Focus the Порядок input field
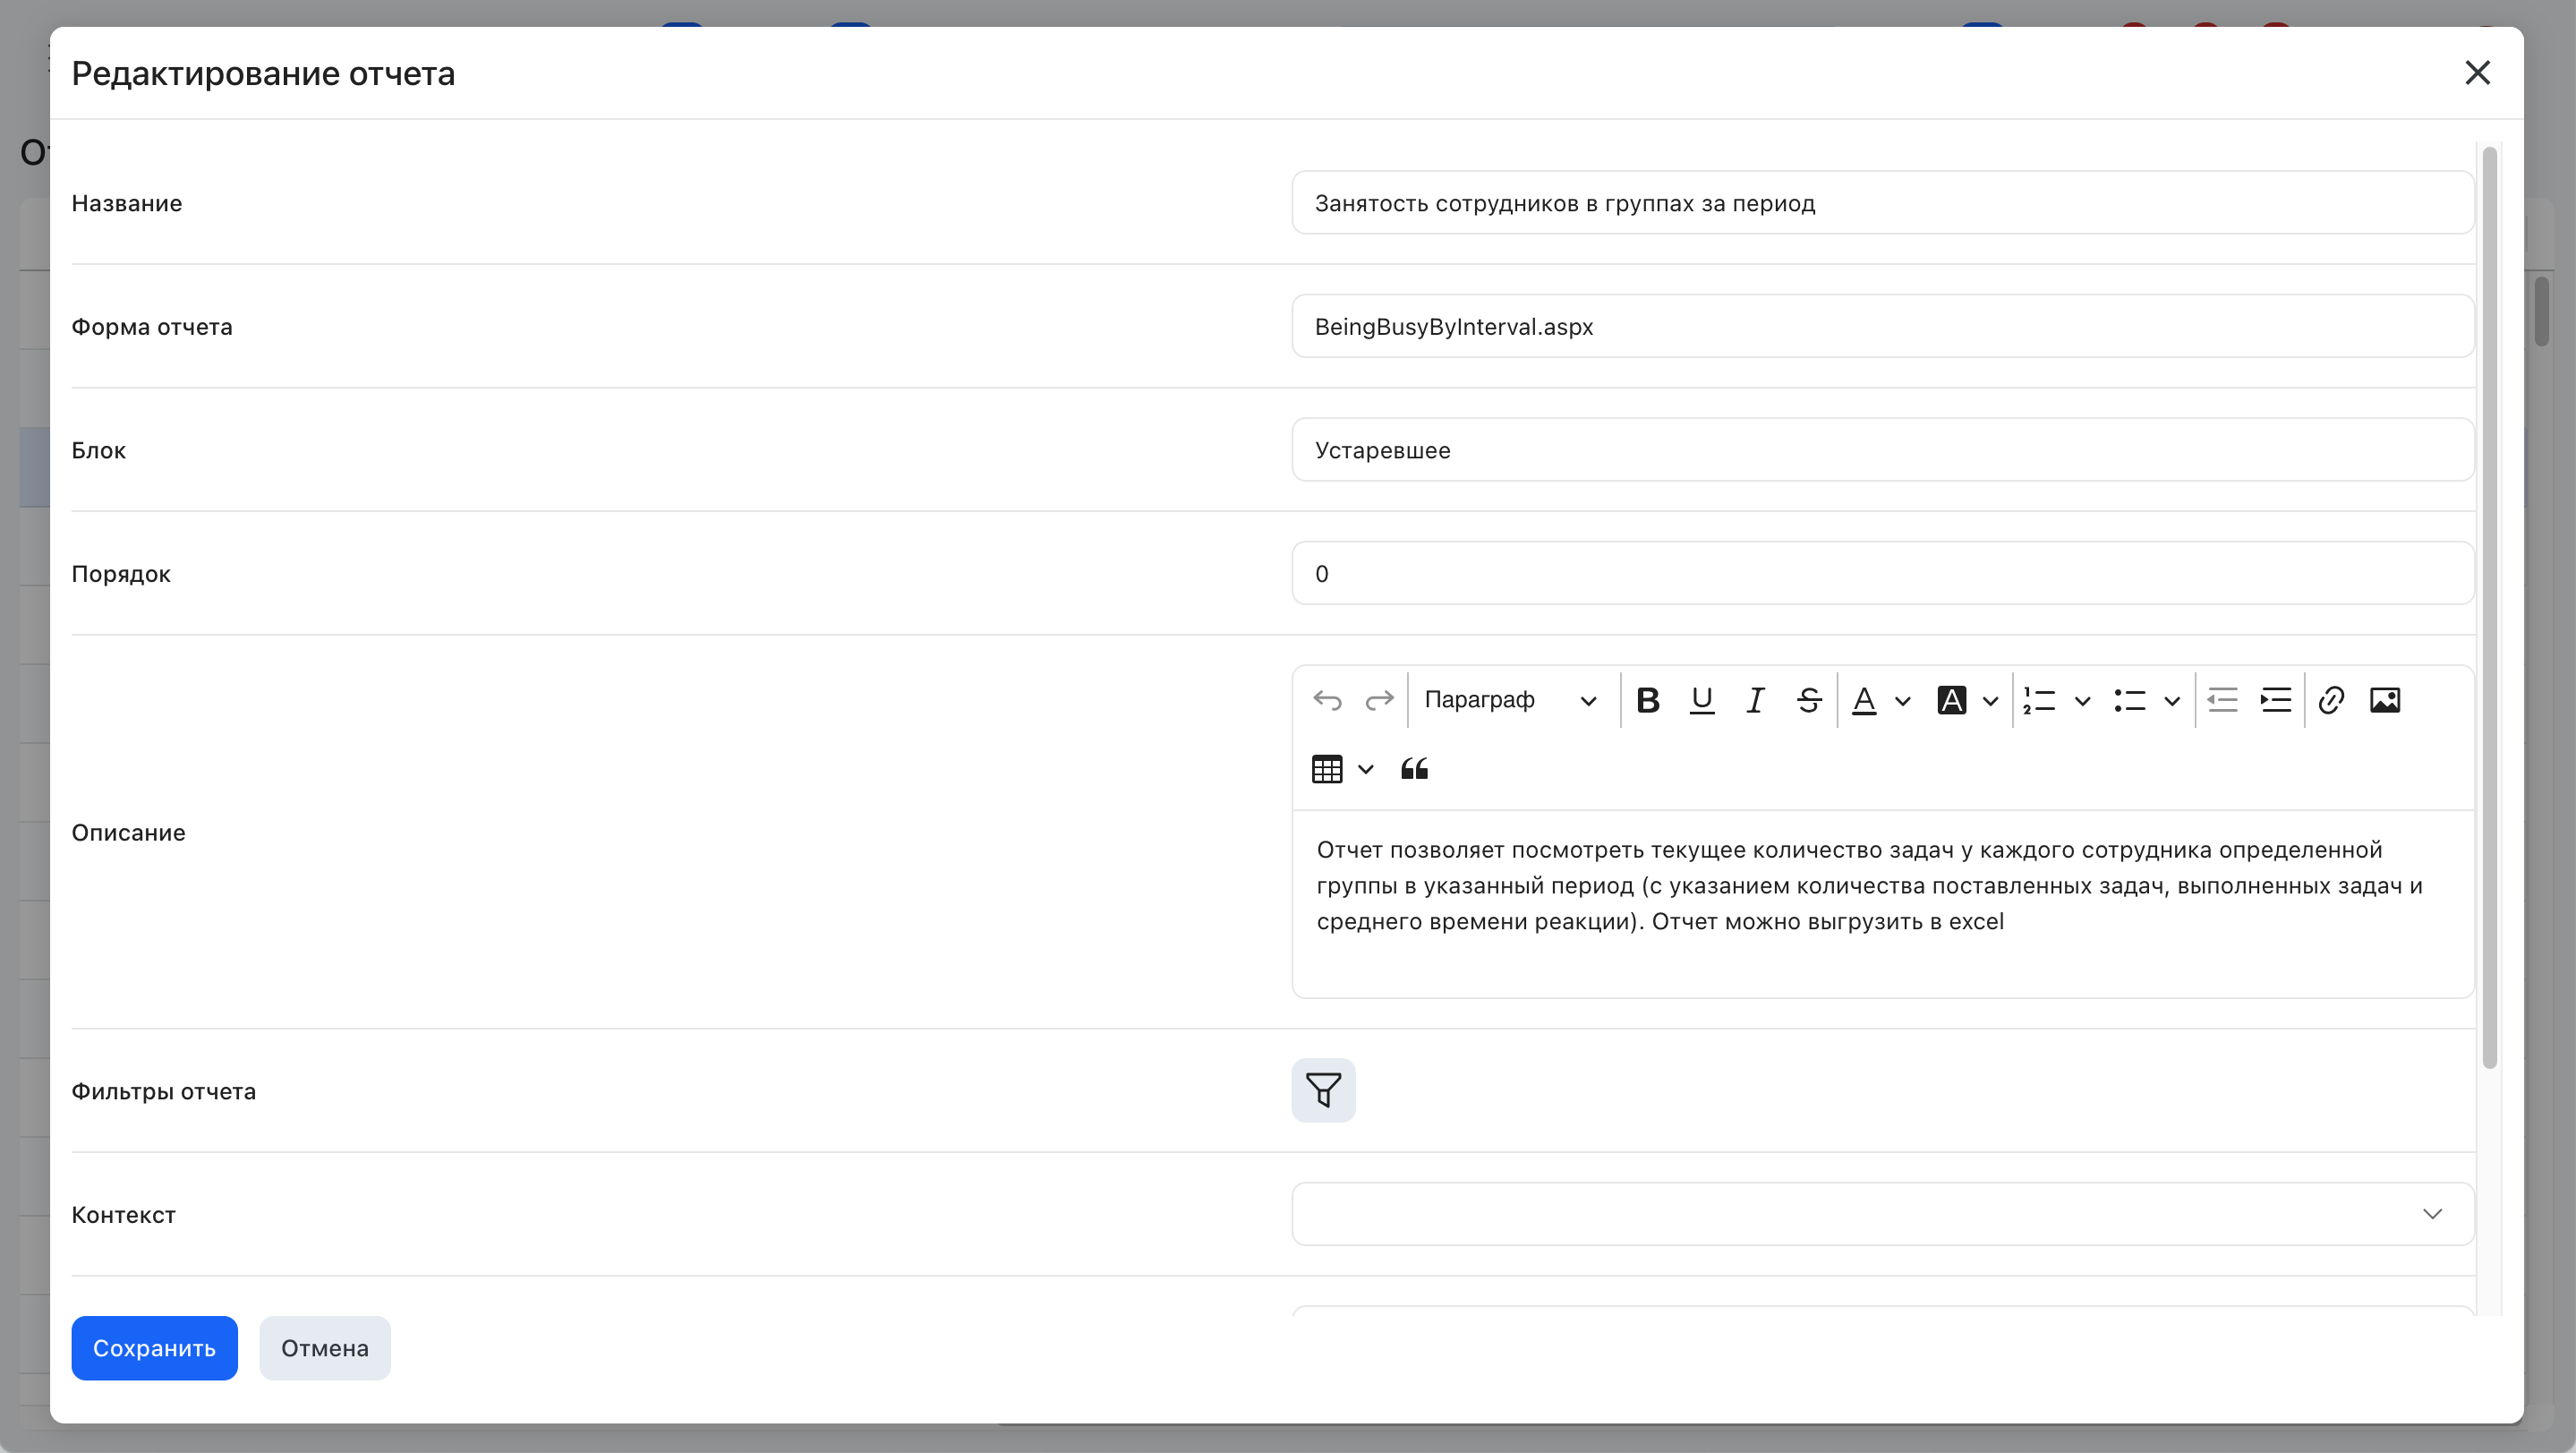2576x1453 pixels. [x=1883, y=574]
